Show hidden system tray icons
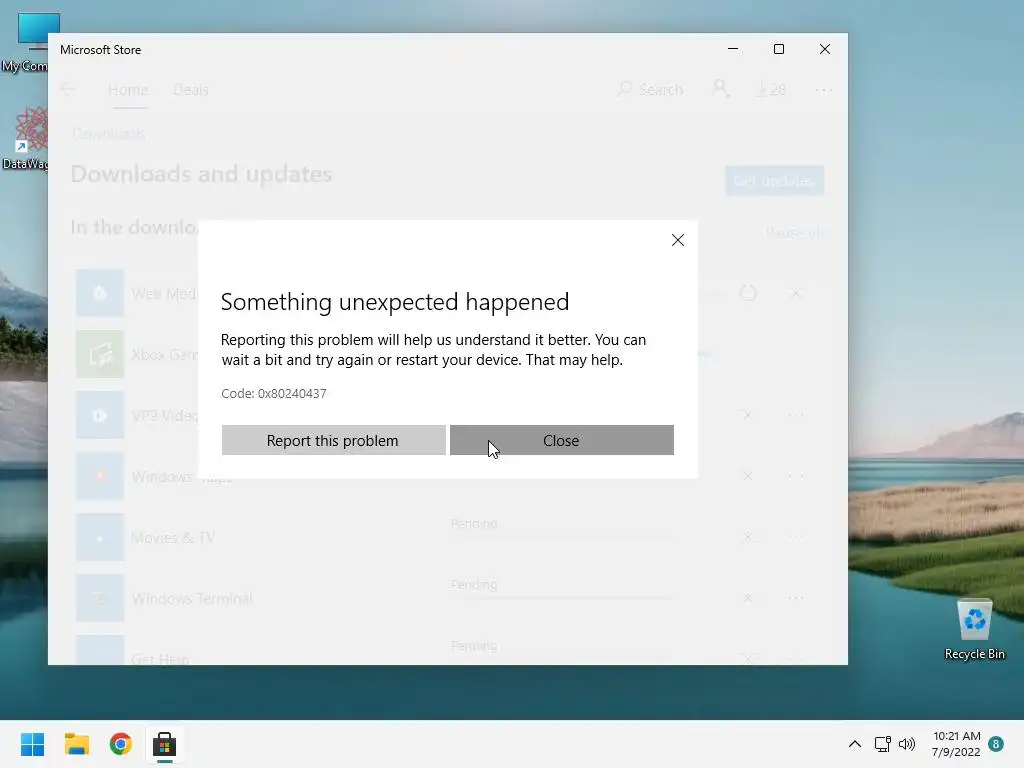Screen dimensions: 1024x768 pyautogui.click(x=854, y=744)
